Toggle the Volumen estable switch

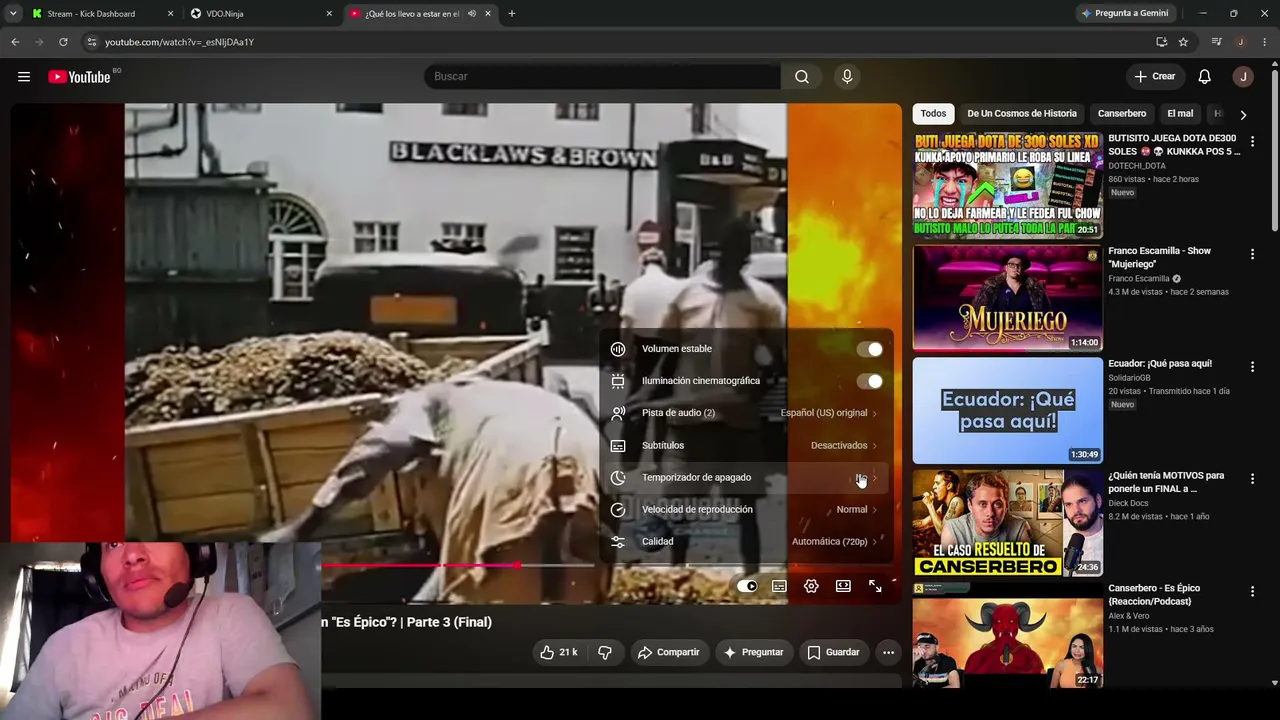[870, 349]
